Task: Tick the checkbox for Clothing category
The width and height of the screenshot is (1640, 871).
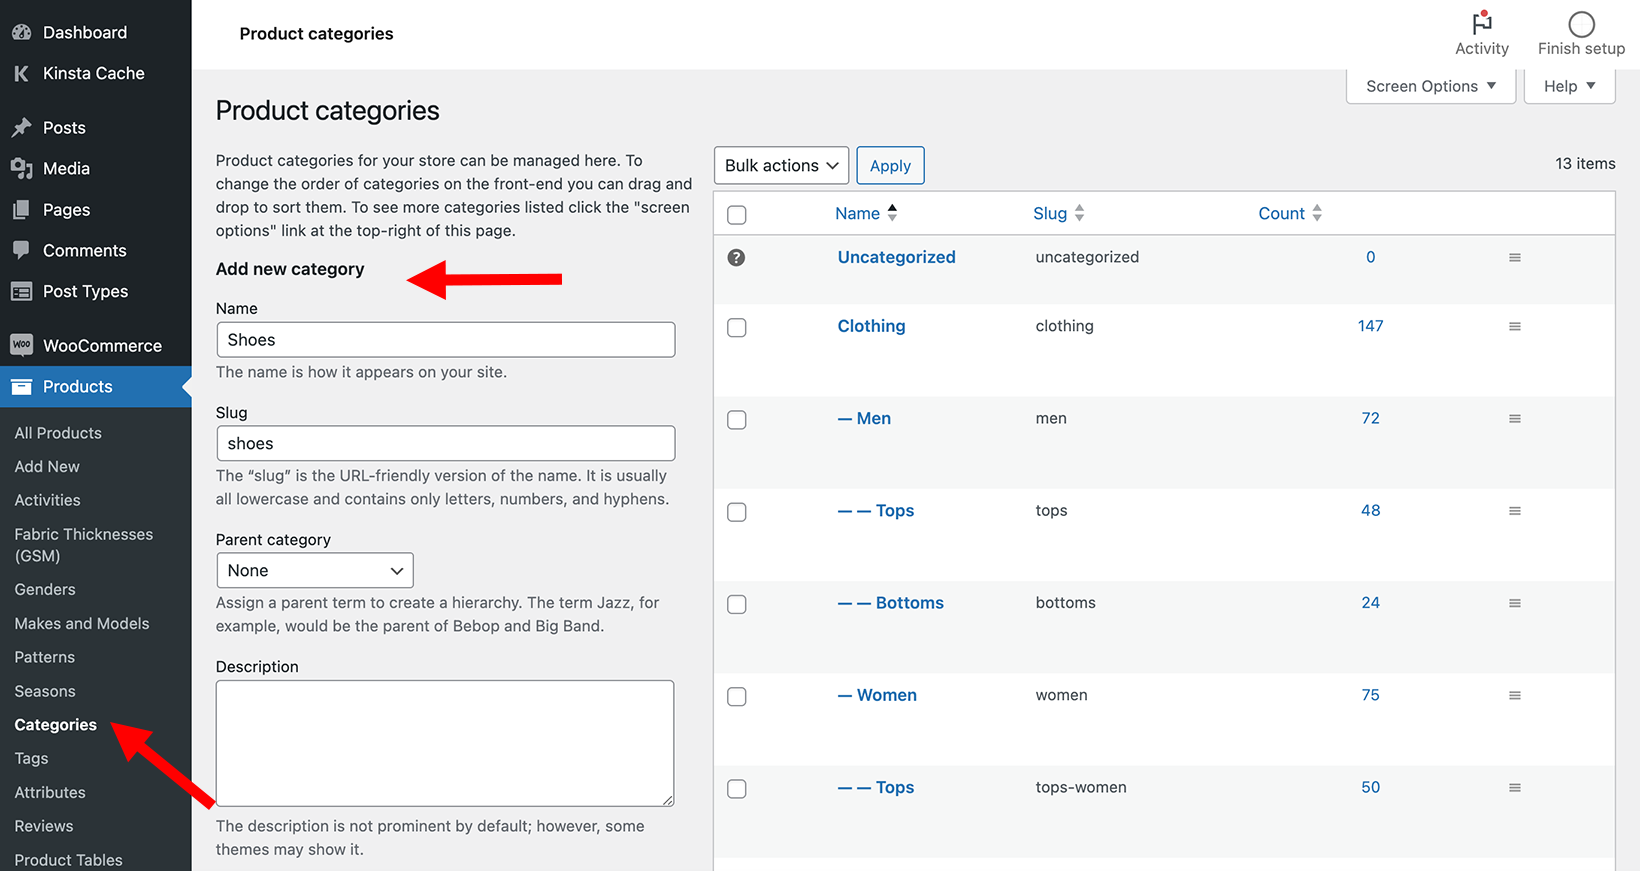Action: tap(737, 328)
